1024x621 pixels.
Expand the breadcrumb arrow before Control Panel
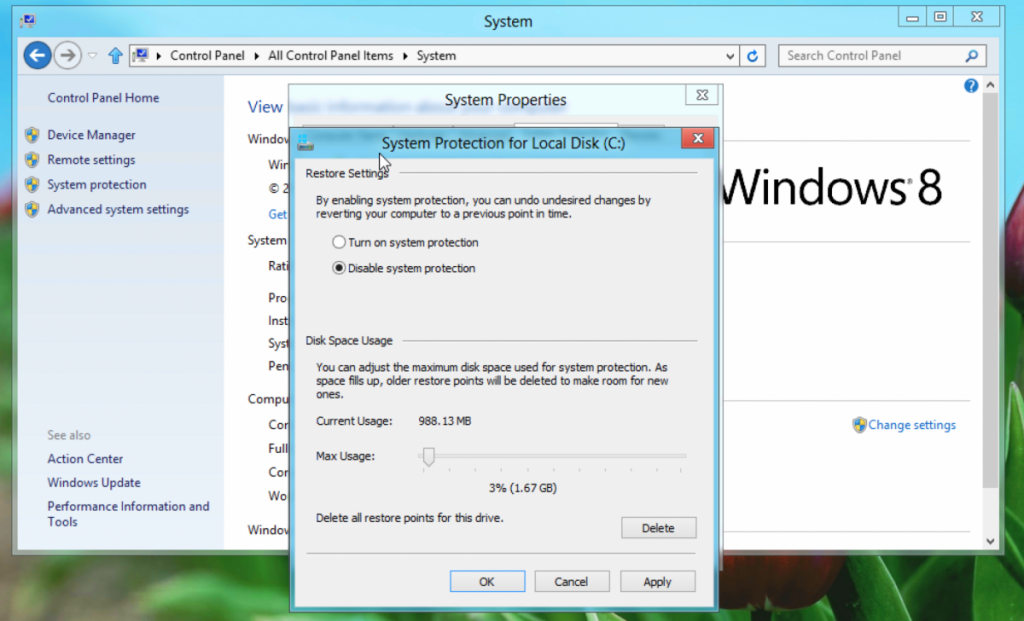[x=159, y=56]
